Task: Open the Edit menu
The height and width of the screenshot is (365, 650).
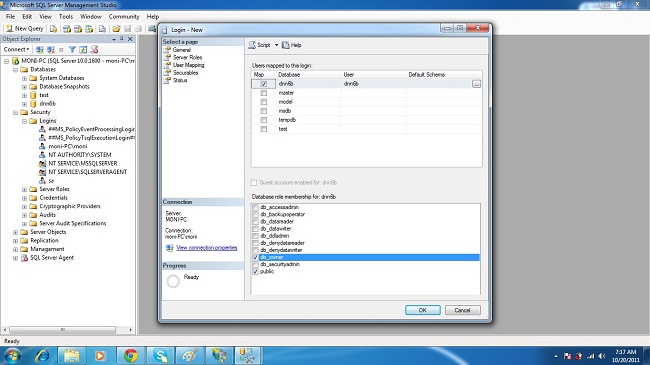Action: pyautogui.click(x=27, y=17)
